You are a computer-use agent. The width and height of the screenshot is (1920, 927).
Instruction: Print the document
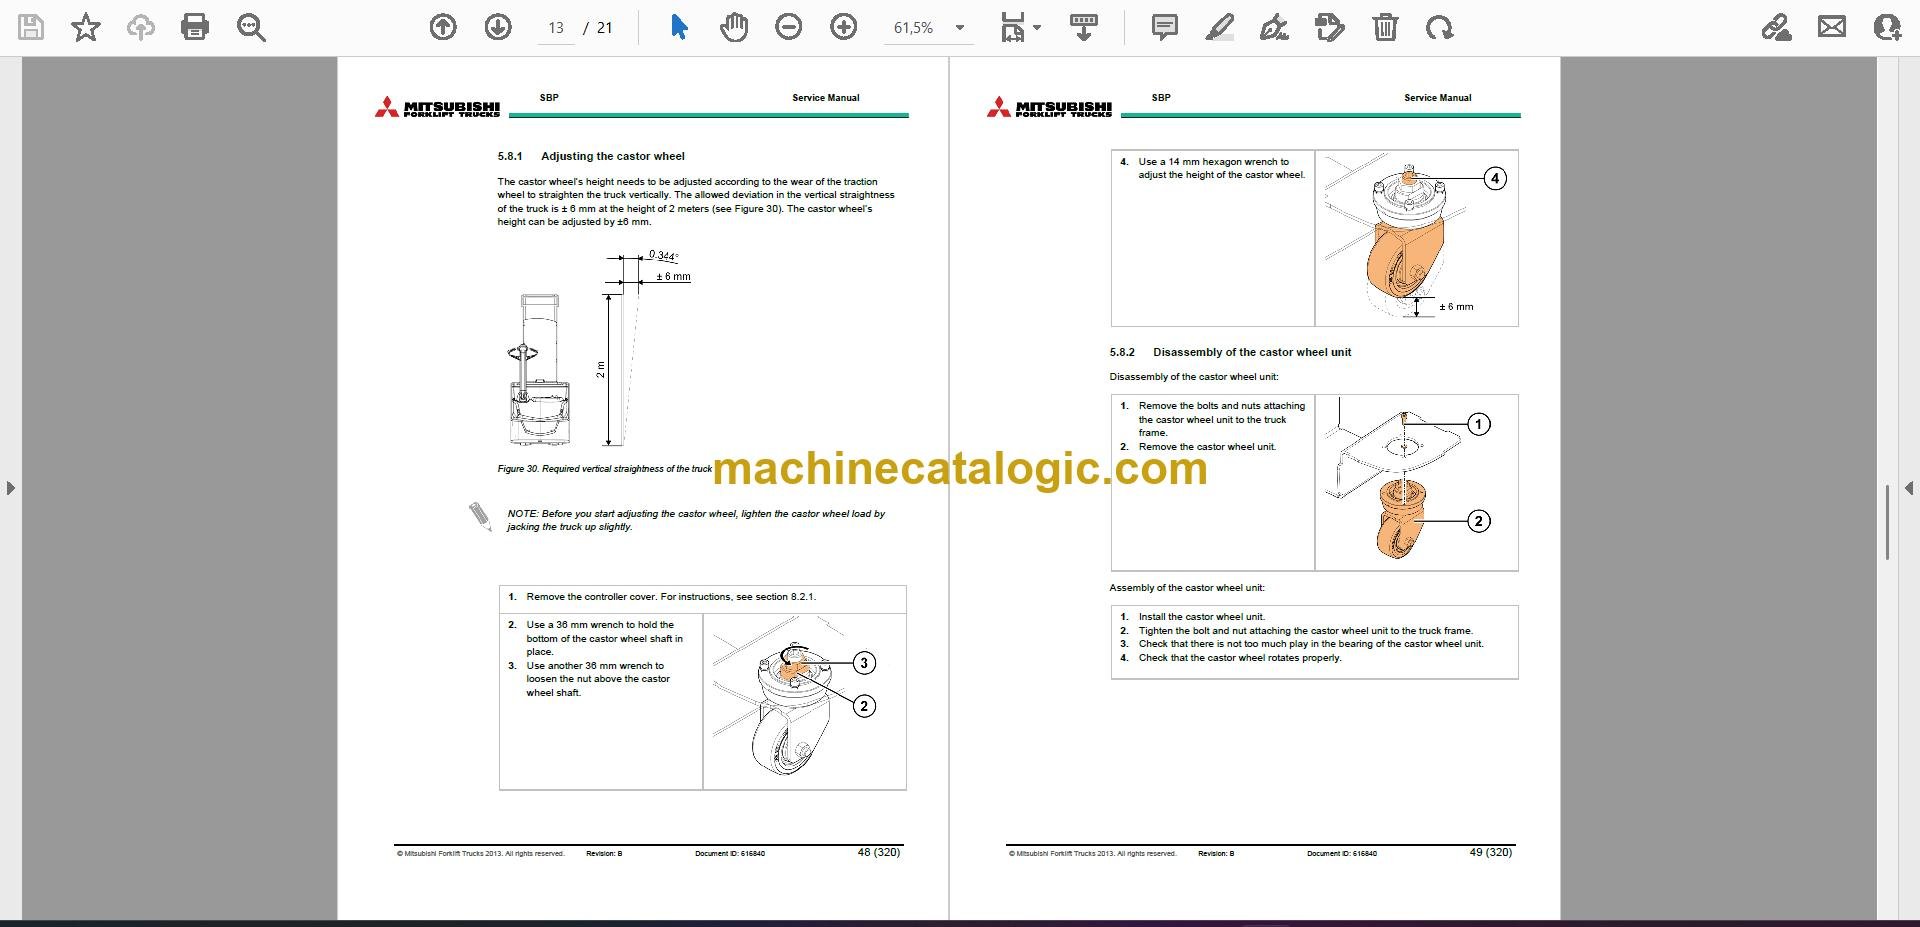tap(195, 27)
